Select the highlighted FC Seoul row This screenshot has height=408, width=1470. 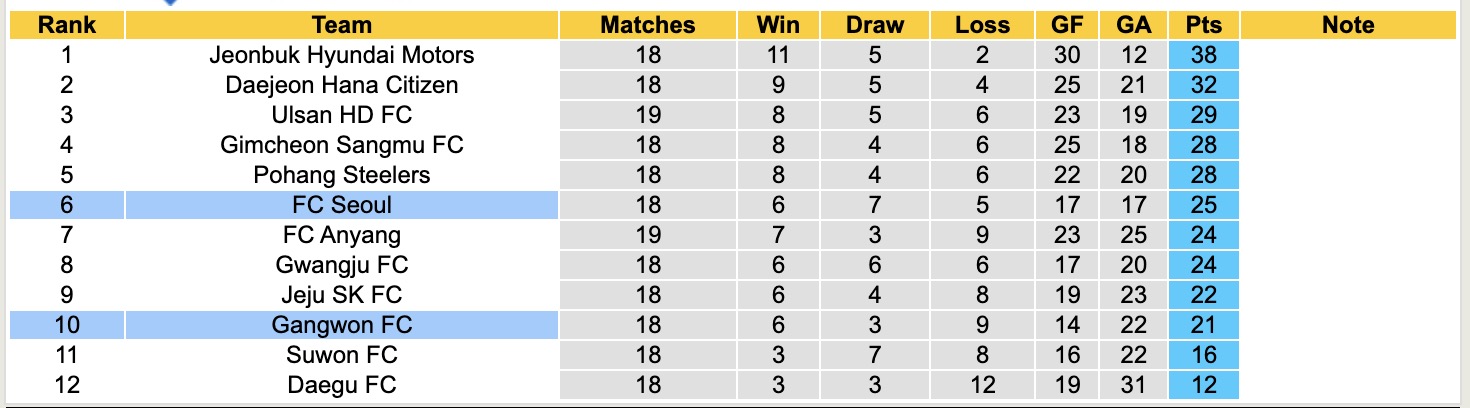pos(341,205)
